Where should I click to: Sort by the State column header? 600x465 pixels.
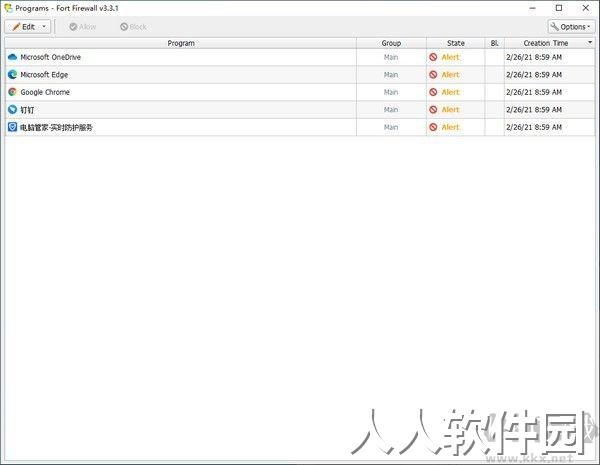pos(455,43)
